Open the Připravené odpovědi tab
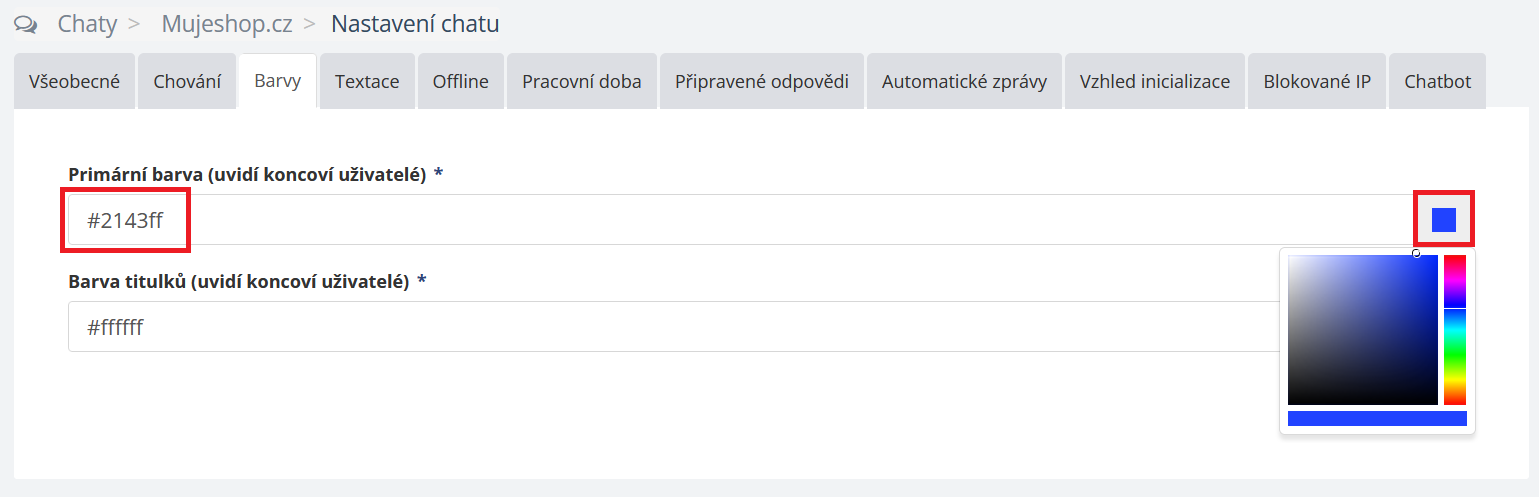 [761, 82]
